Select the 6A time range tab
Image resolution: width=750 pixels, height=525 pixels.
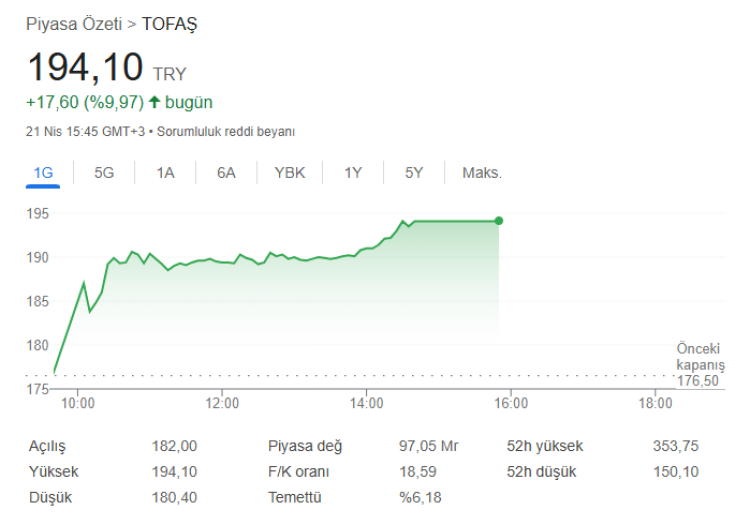coord(226,173)
